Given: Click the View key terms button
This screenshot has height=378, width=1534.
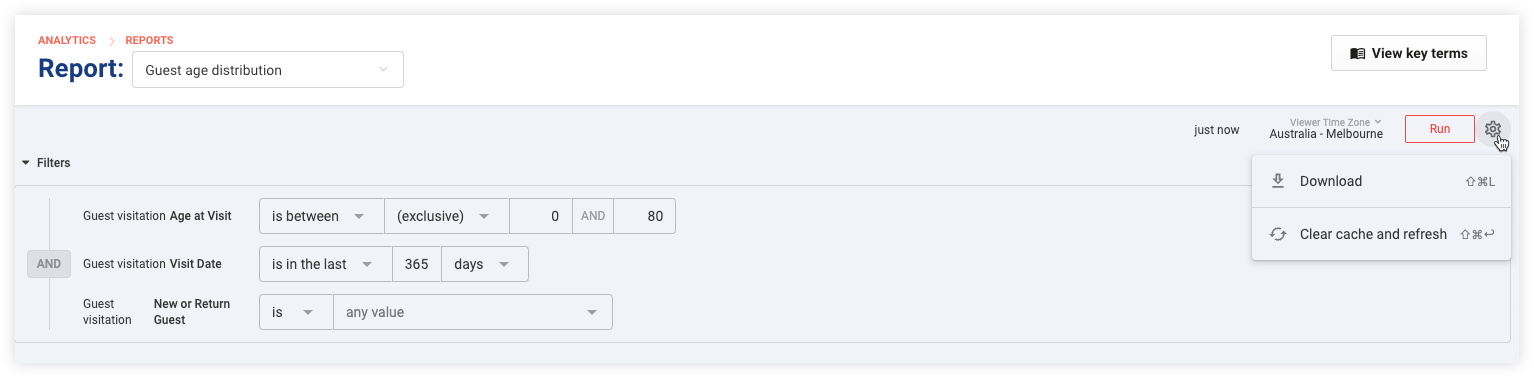Looking at the screenshot, I should coord(1409,54).
